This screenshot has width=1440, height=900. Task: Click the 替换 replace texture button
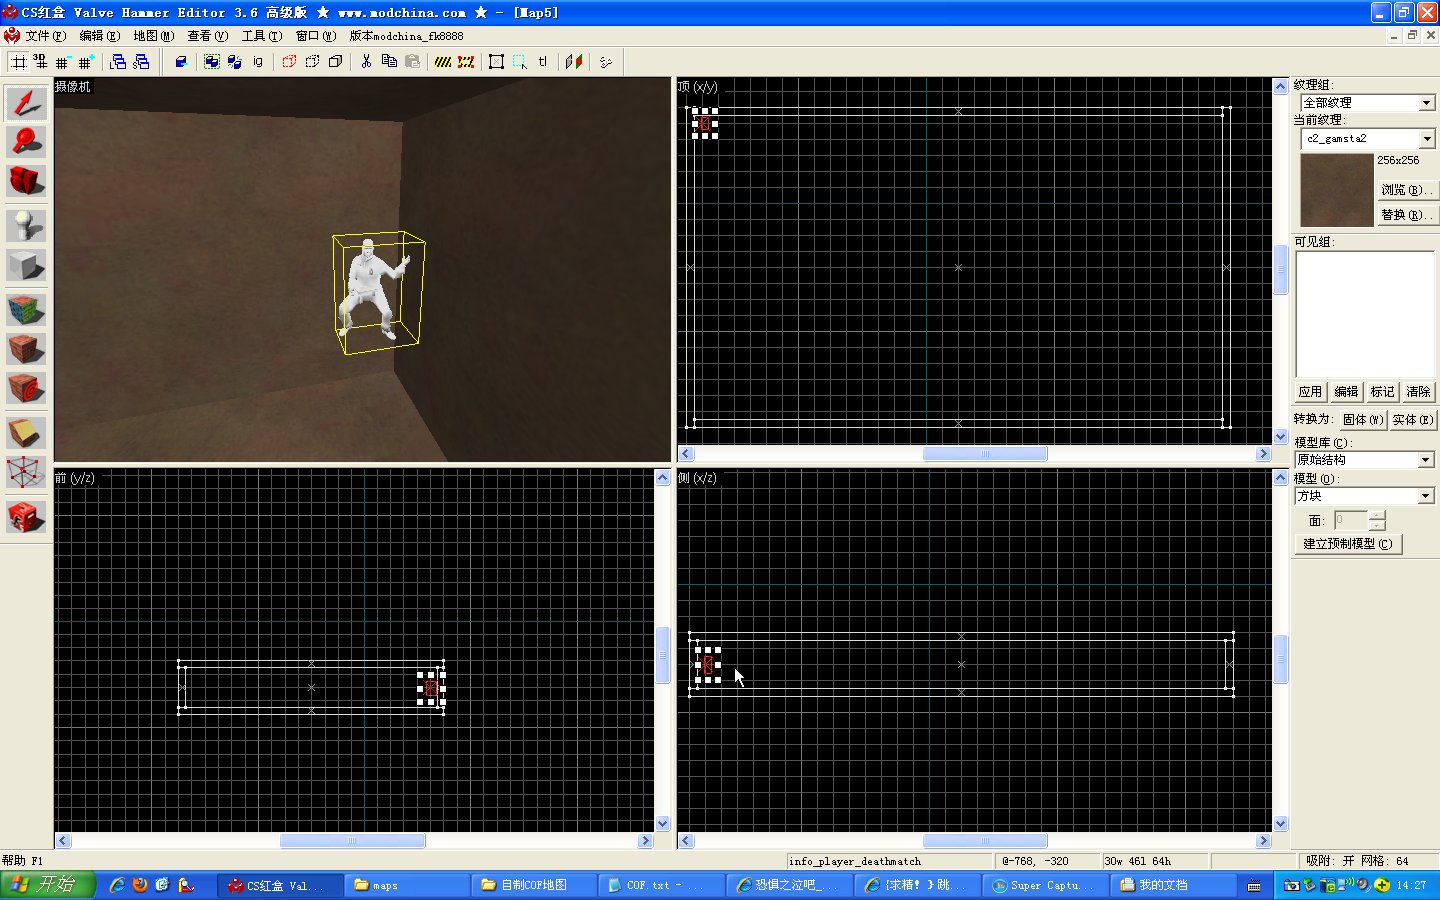tap(1406, 215)
